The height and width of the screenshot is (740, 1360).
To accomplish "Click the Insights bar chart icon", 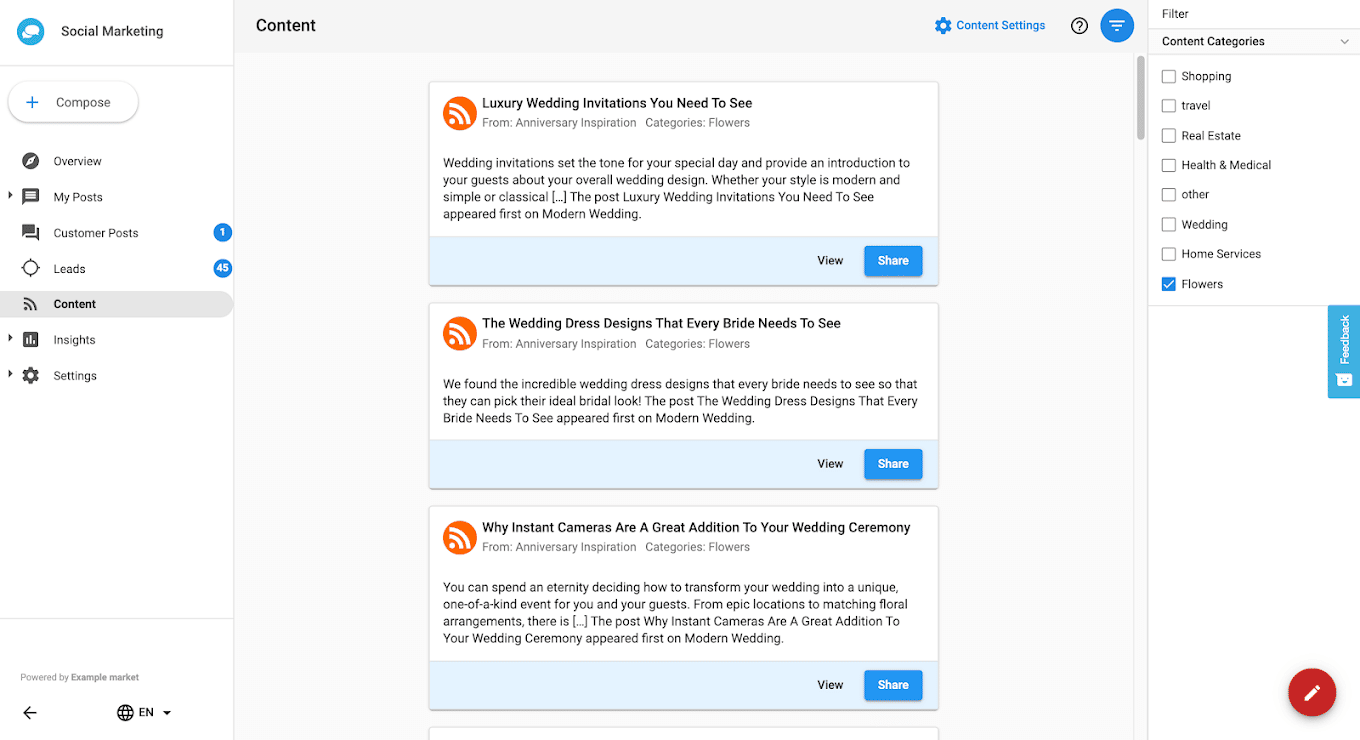I will point(31,340).
